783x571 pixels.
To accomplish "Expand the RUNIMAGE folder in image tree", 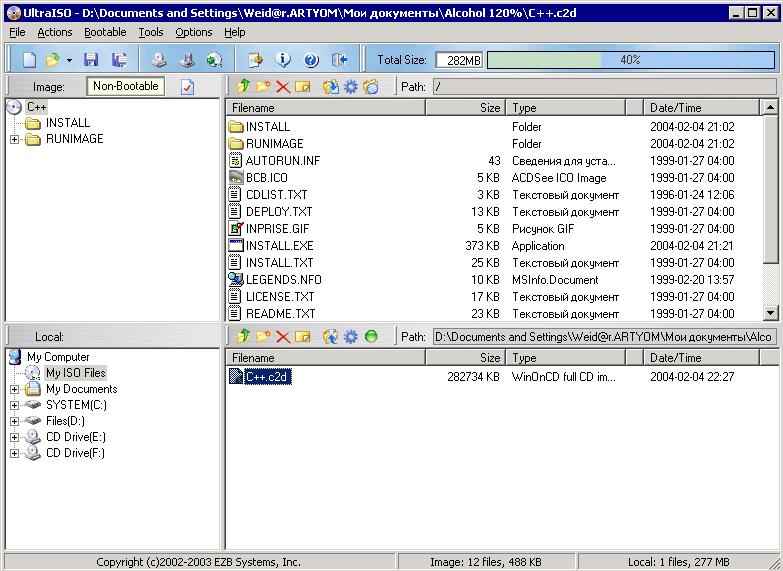I will [x=14, y=139].
